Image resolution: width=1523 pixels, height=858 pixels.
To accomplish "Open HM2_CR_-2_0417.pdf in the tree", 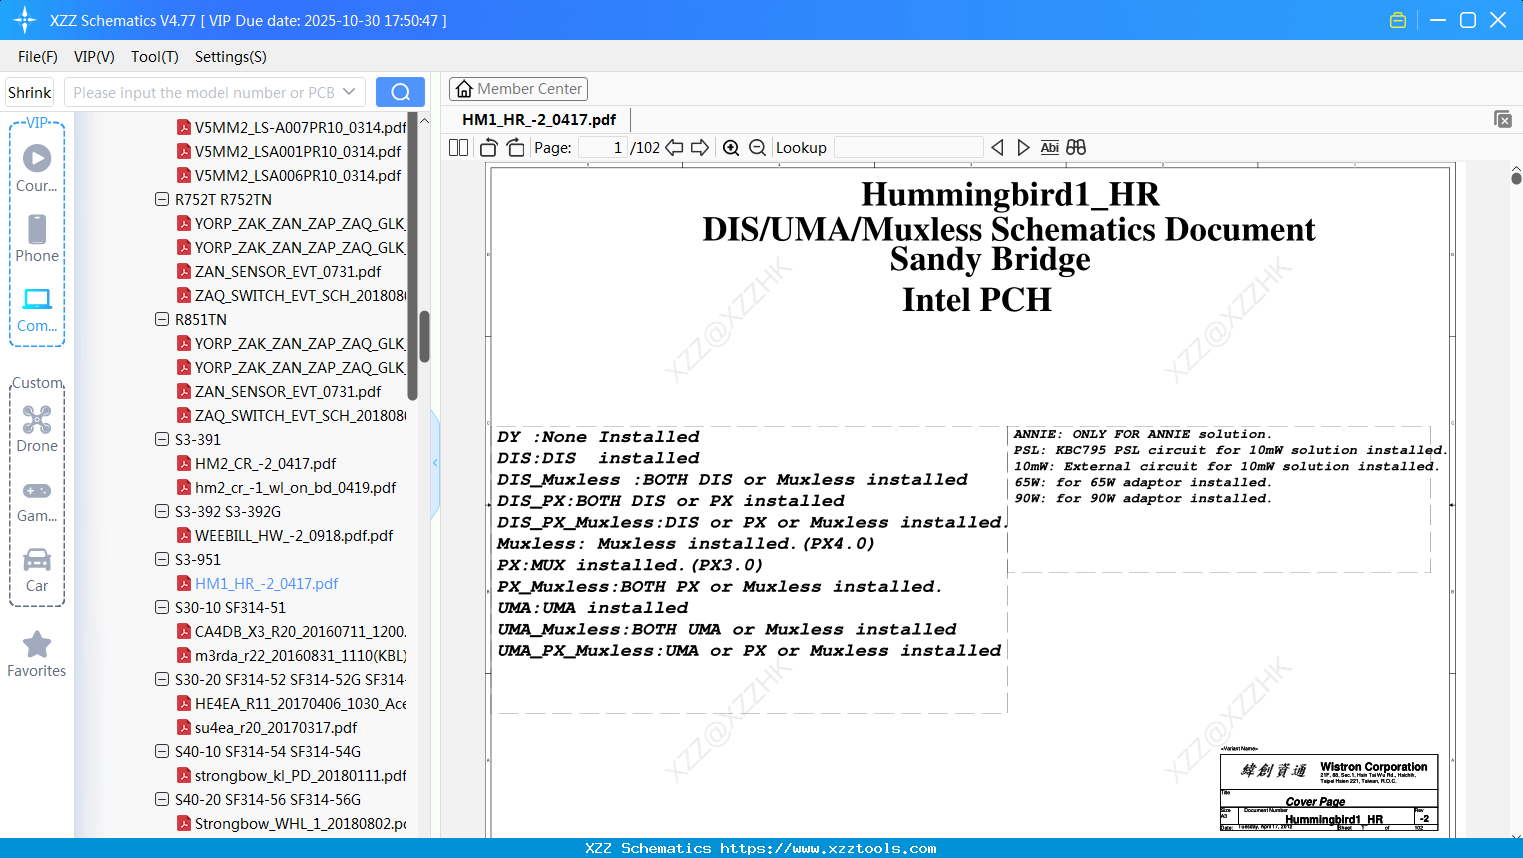I will tap(265, 463).
